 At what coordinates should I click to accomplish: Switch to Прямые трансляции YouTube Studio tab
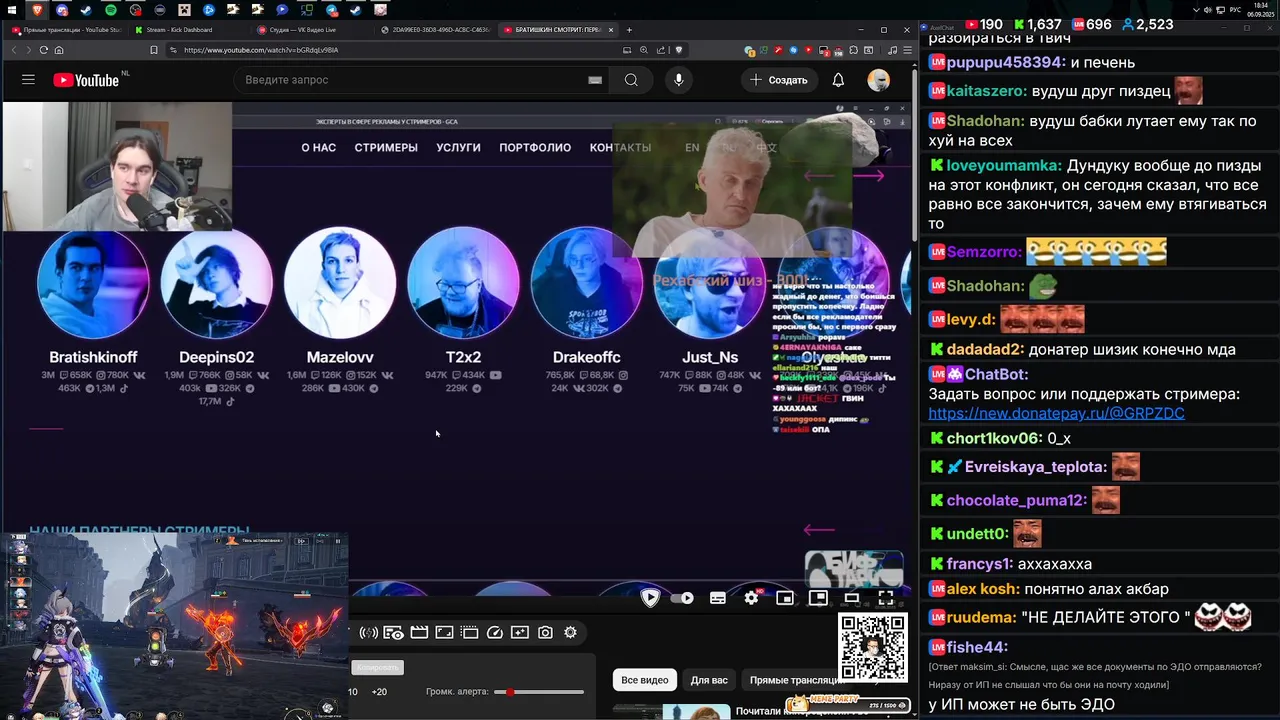pyautogui.click(x=69, y=30)
